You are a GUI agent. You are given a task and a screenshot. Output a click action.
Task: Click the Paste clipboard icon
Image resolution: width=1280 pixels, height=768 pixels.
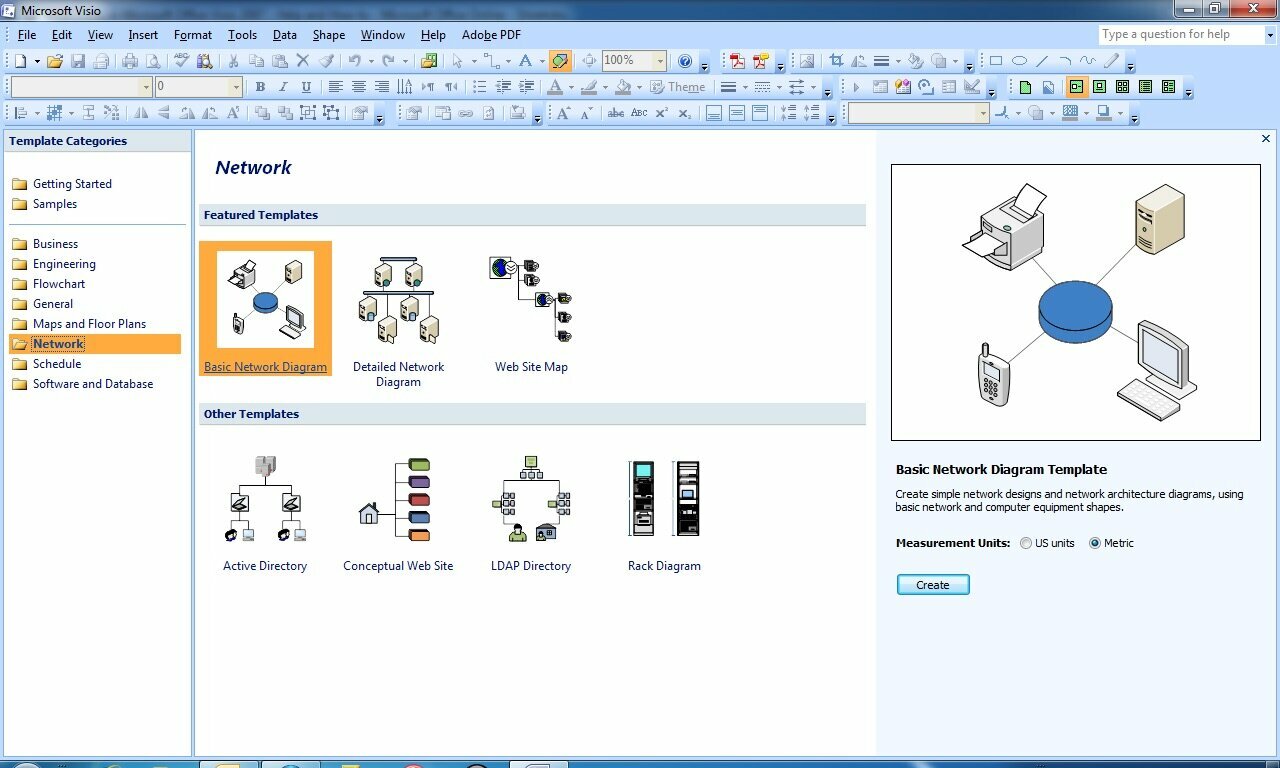pos(280,61)
